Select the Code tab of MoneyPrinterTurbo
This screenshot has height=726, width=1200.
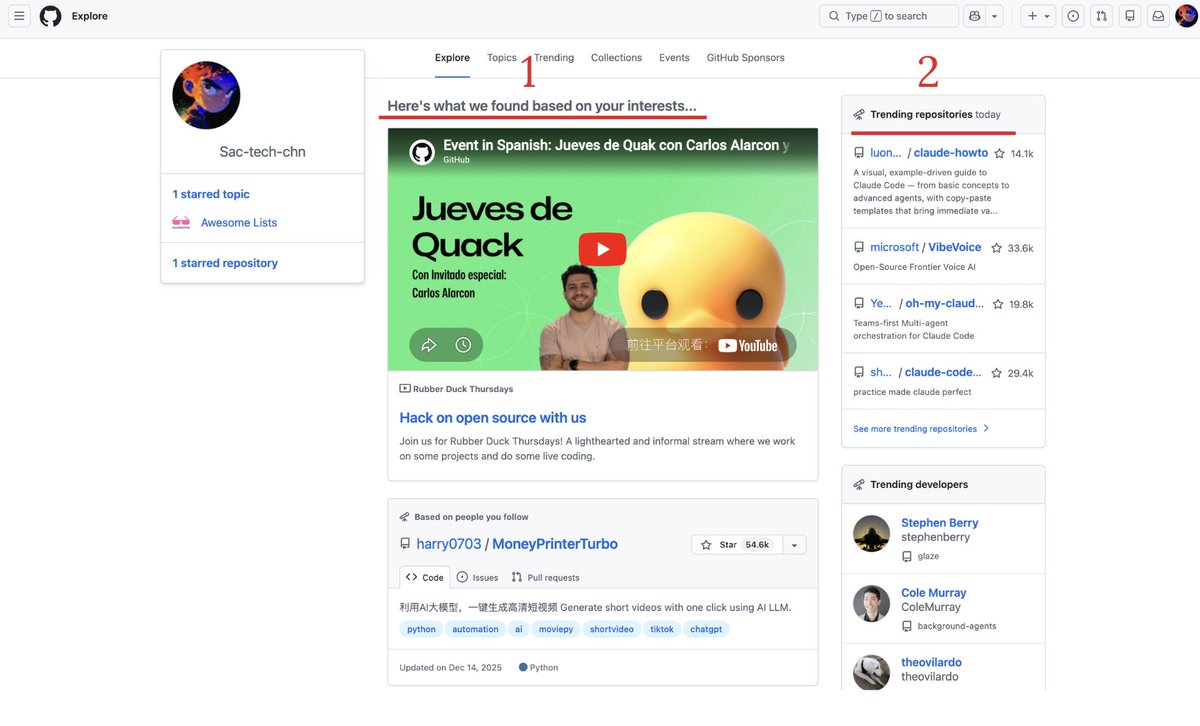point(425,577)
